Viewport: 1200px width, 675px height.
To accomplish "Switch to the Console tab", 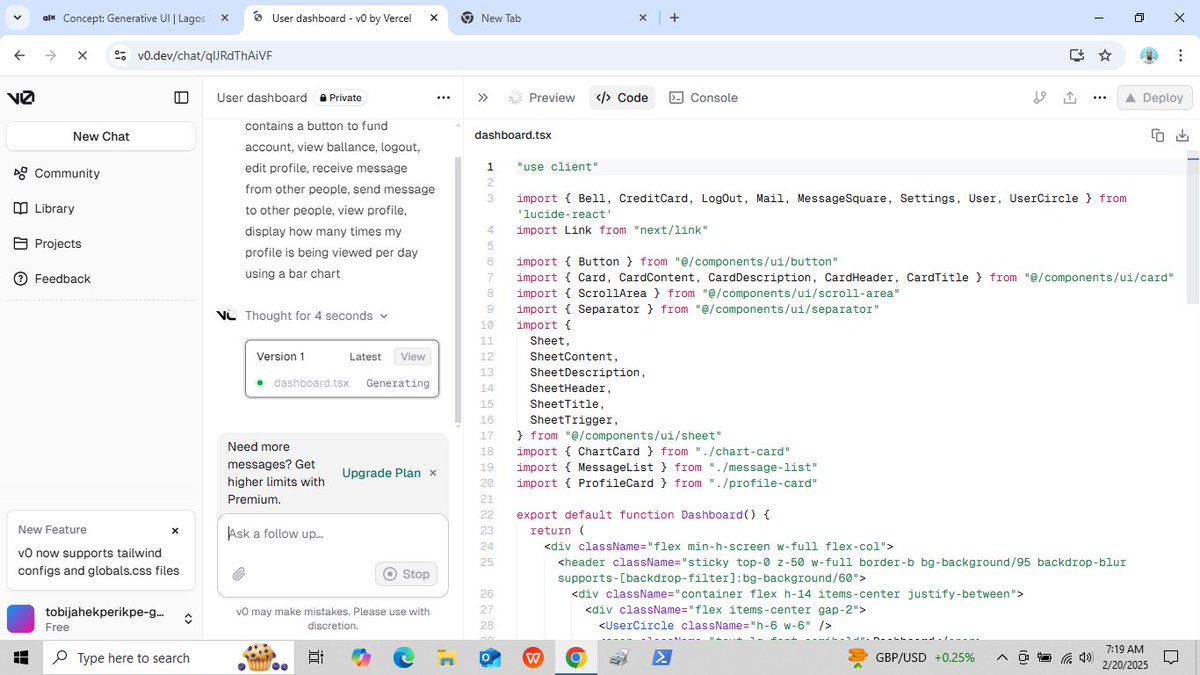I will (x=703, y=97).
